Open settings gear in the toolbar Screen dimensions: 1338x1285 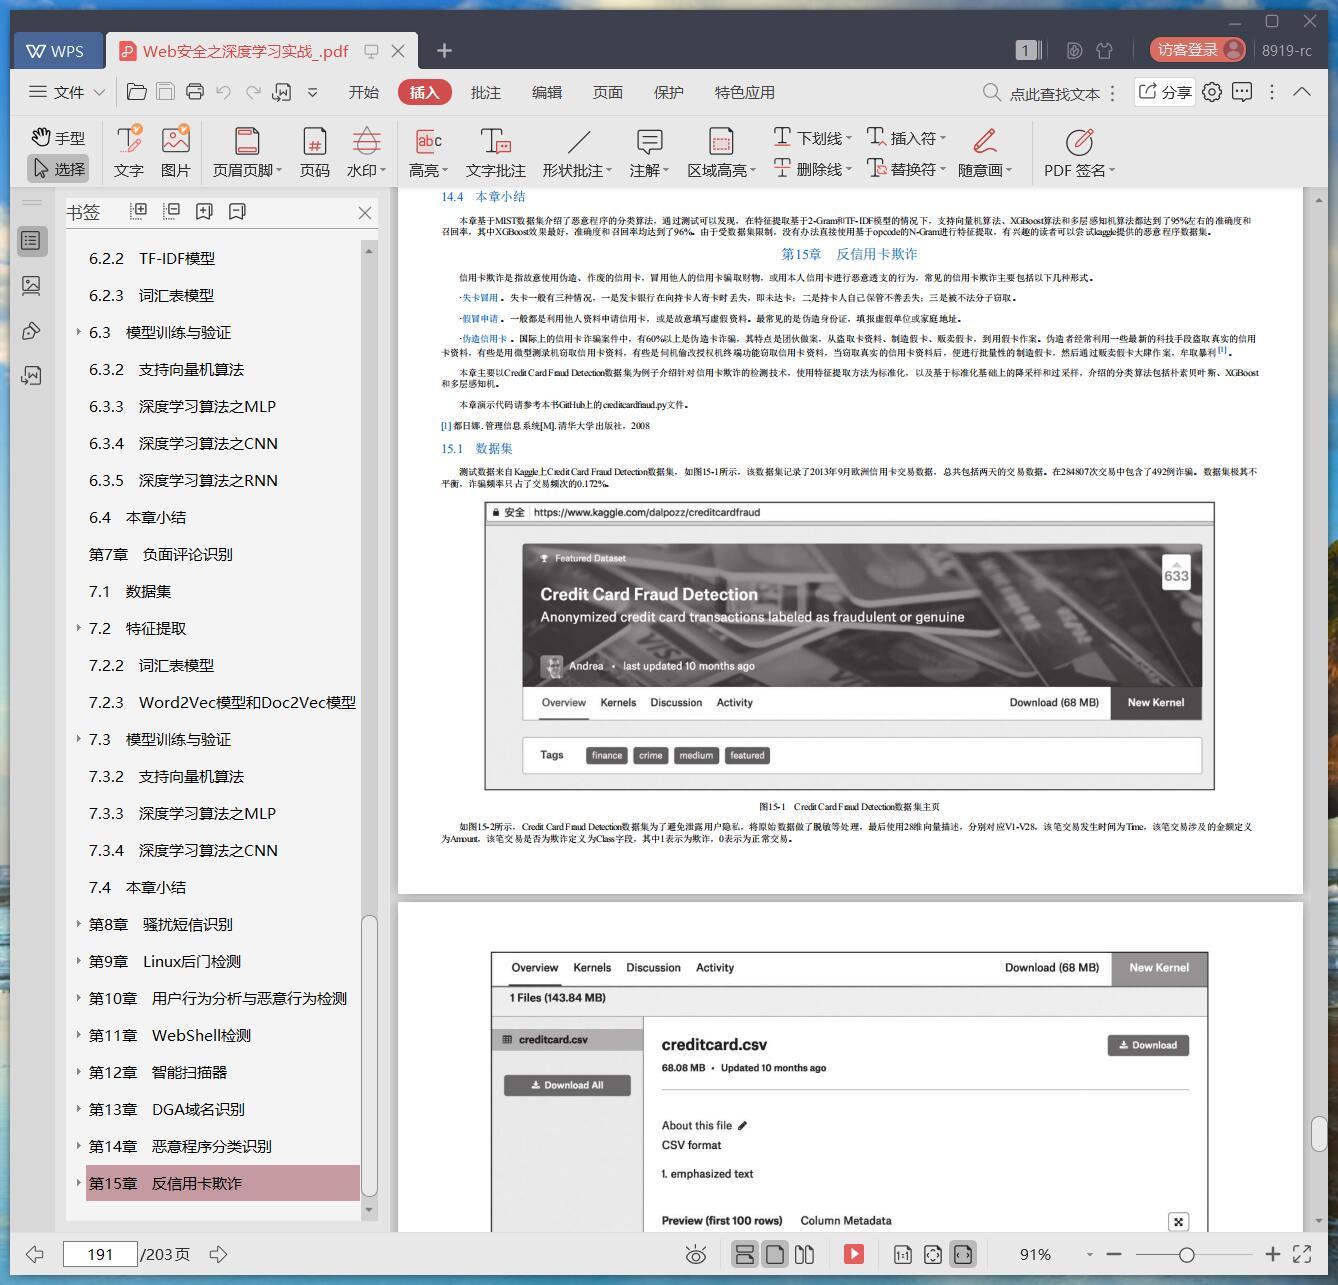coord(1212,92)
